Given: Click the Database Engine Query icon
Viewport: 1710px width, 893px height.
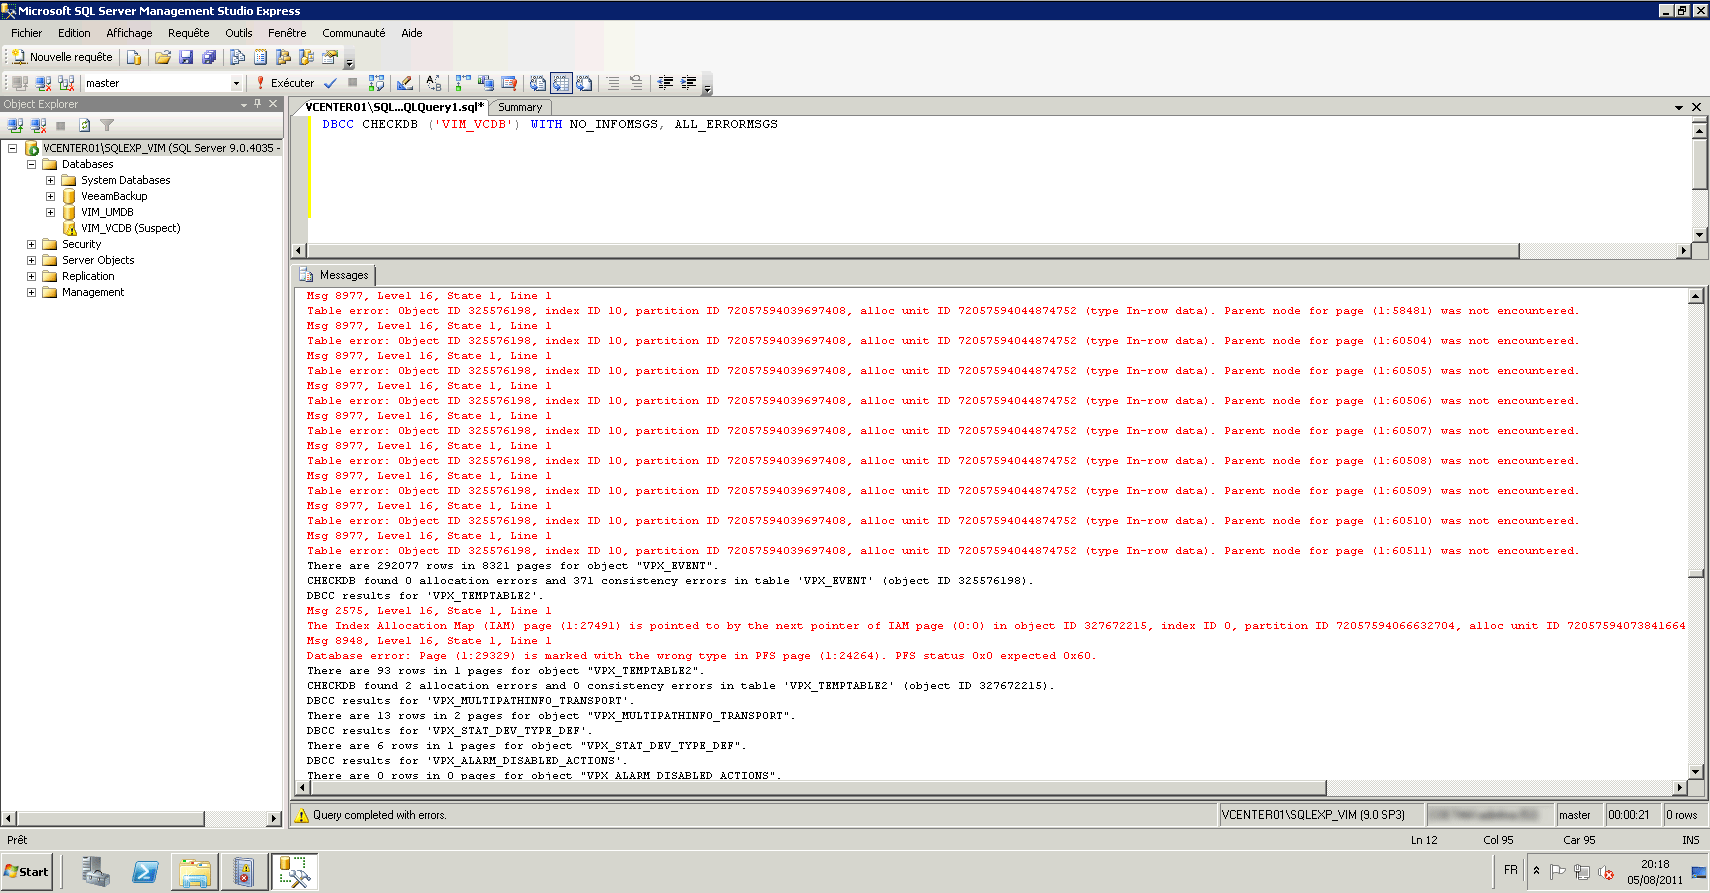Looking at the screenshot, I should pyautogui.click(x=134, y=57).
